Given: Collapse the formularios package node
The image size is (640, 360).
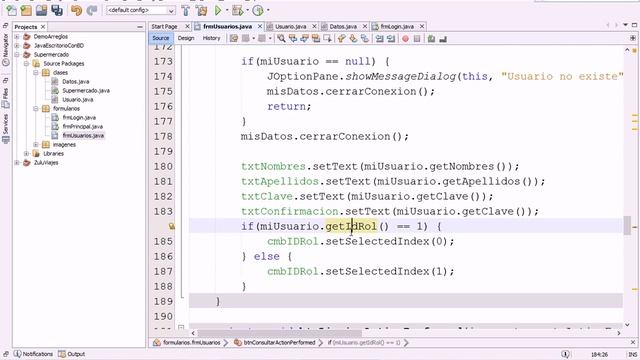Looking at the screenshot, I should tap(36, 108).
